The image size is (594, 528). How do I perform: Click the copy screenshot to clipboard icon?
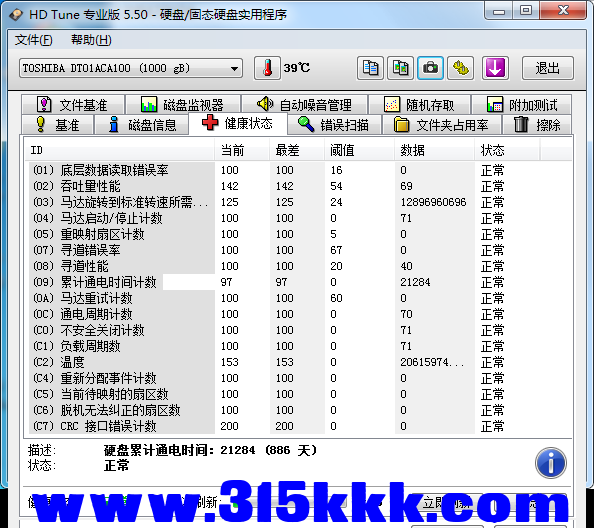(400, 68)
